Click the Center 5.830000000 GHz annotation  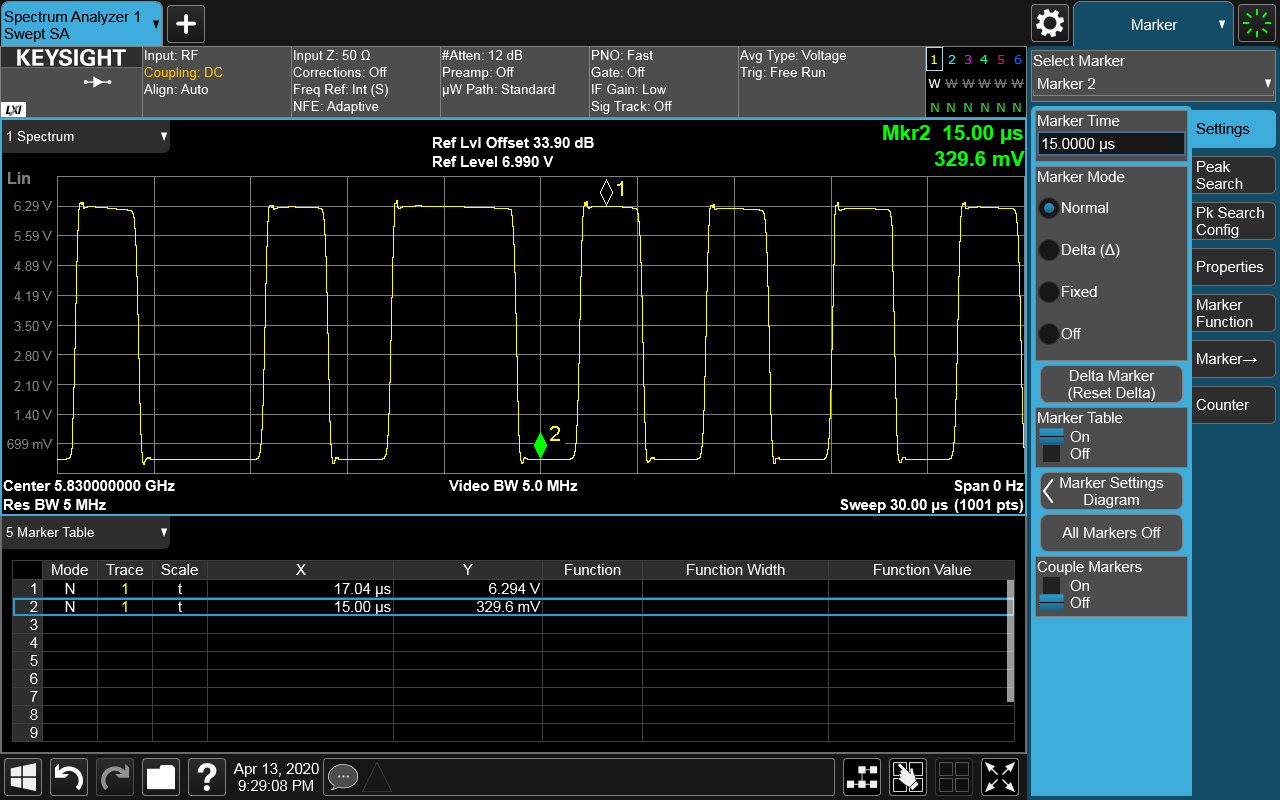coord(89,486)
